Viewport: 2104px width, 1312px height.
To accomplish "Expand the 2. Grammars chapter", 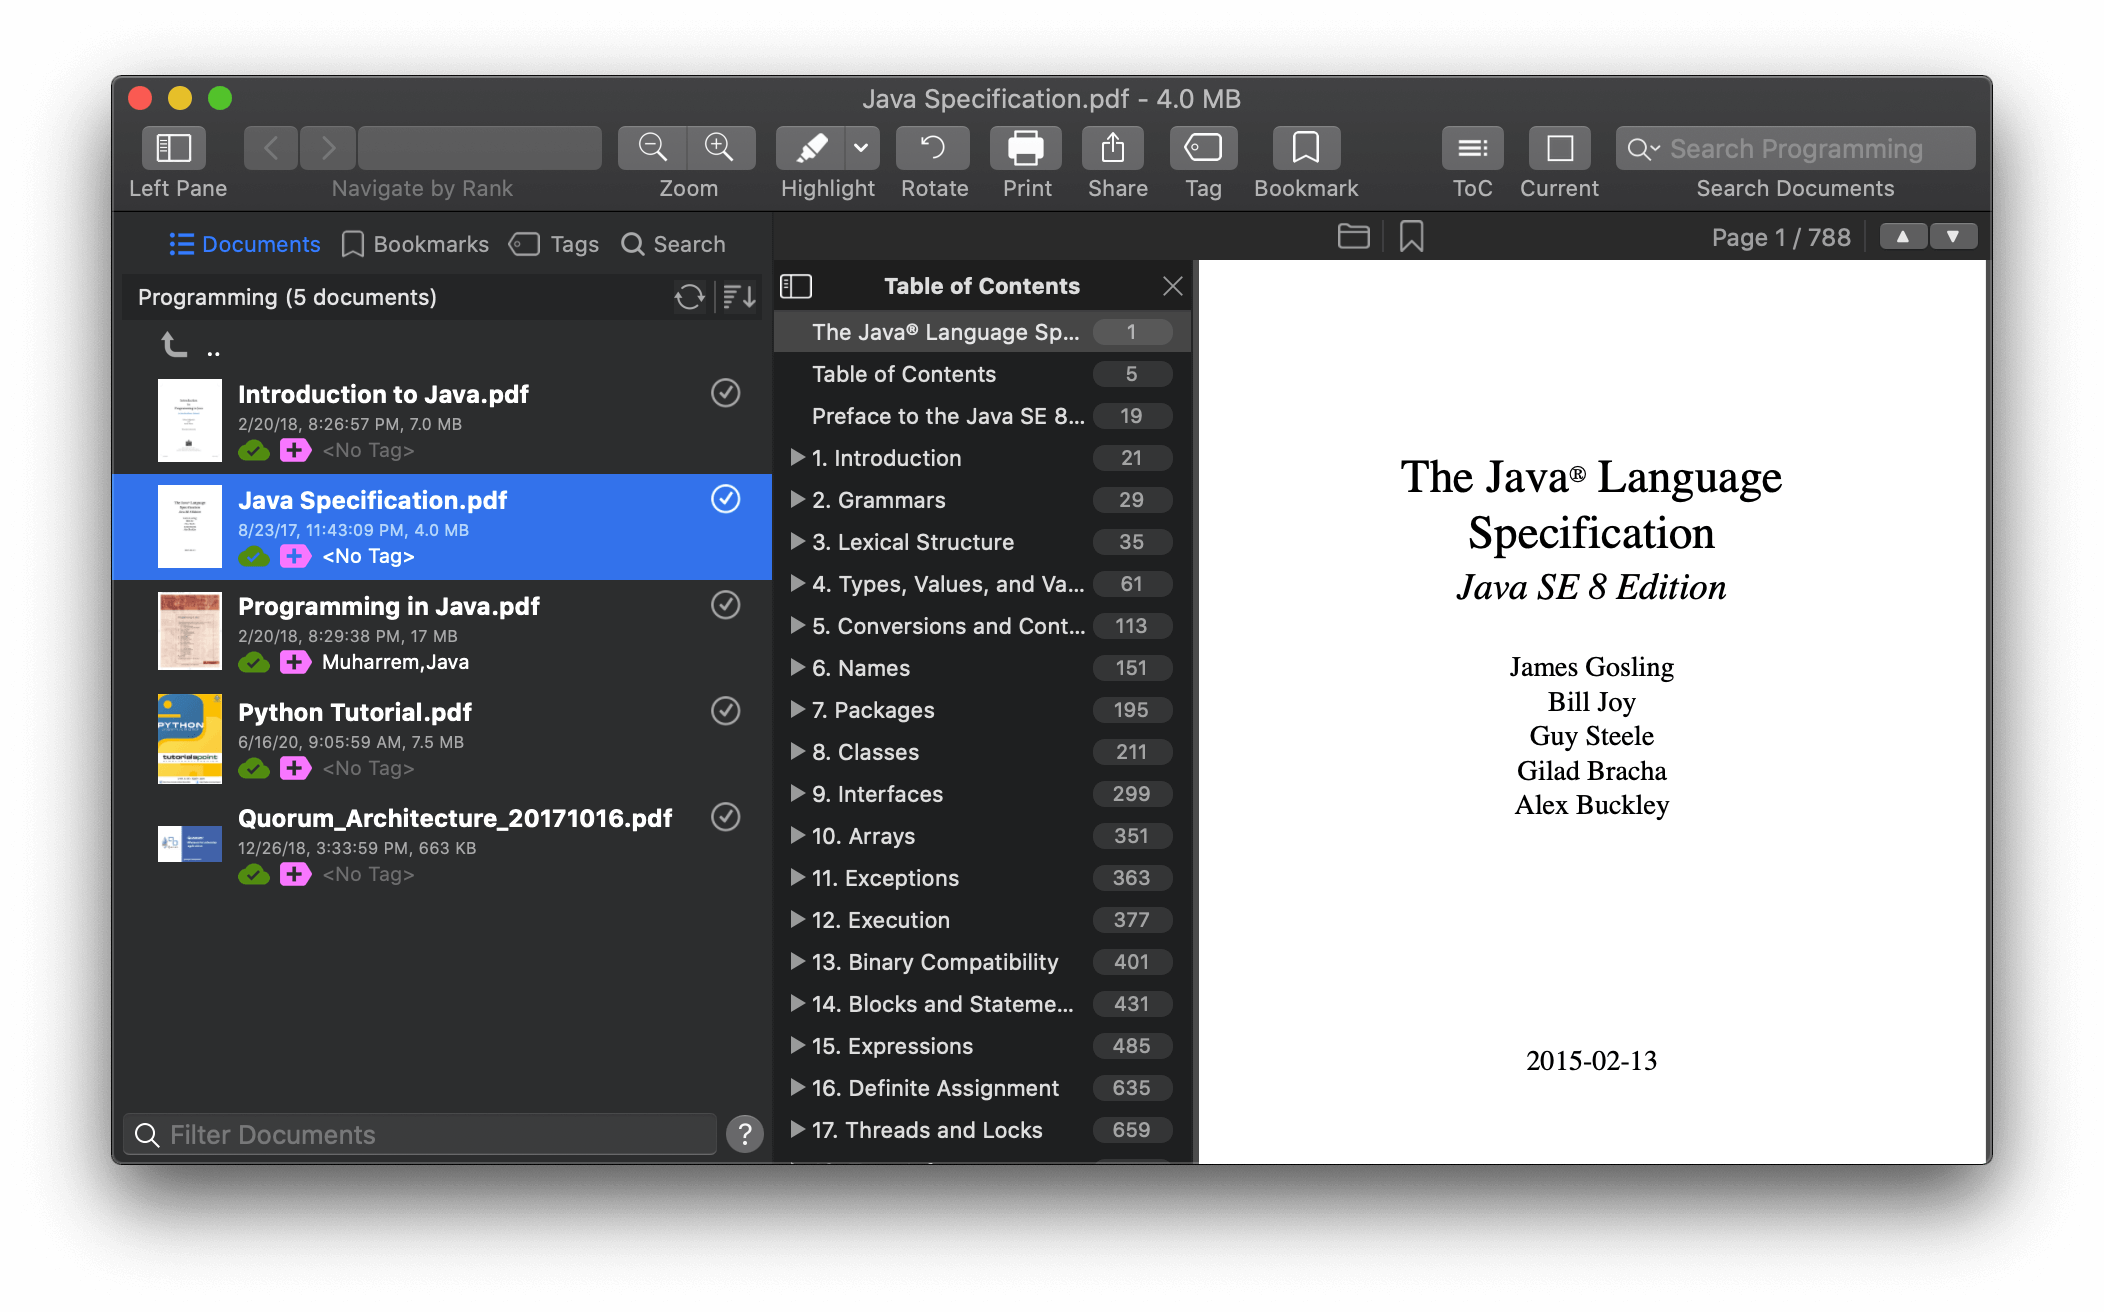I will click(797, 499).
